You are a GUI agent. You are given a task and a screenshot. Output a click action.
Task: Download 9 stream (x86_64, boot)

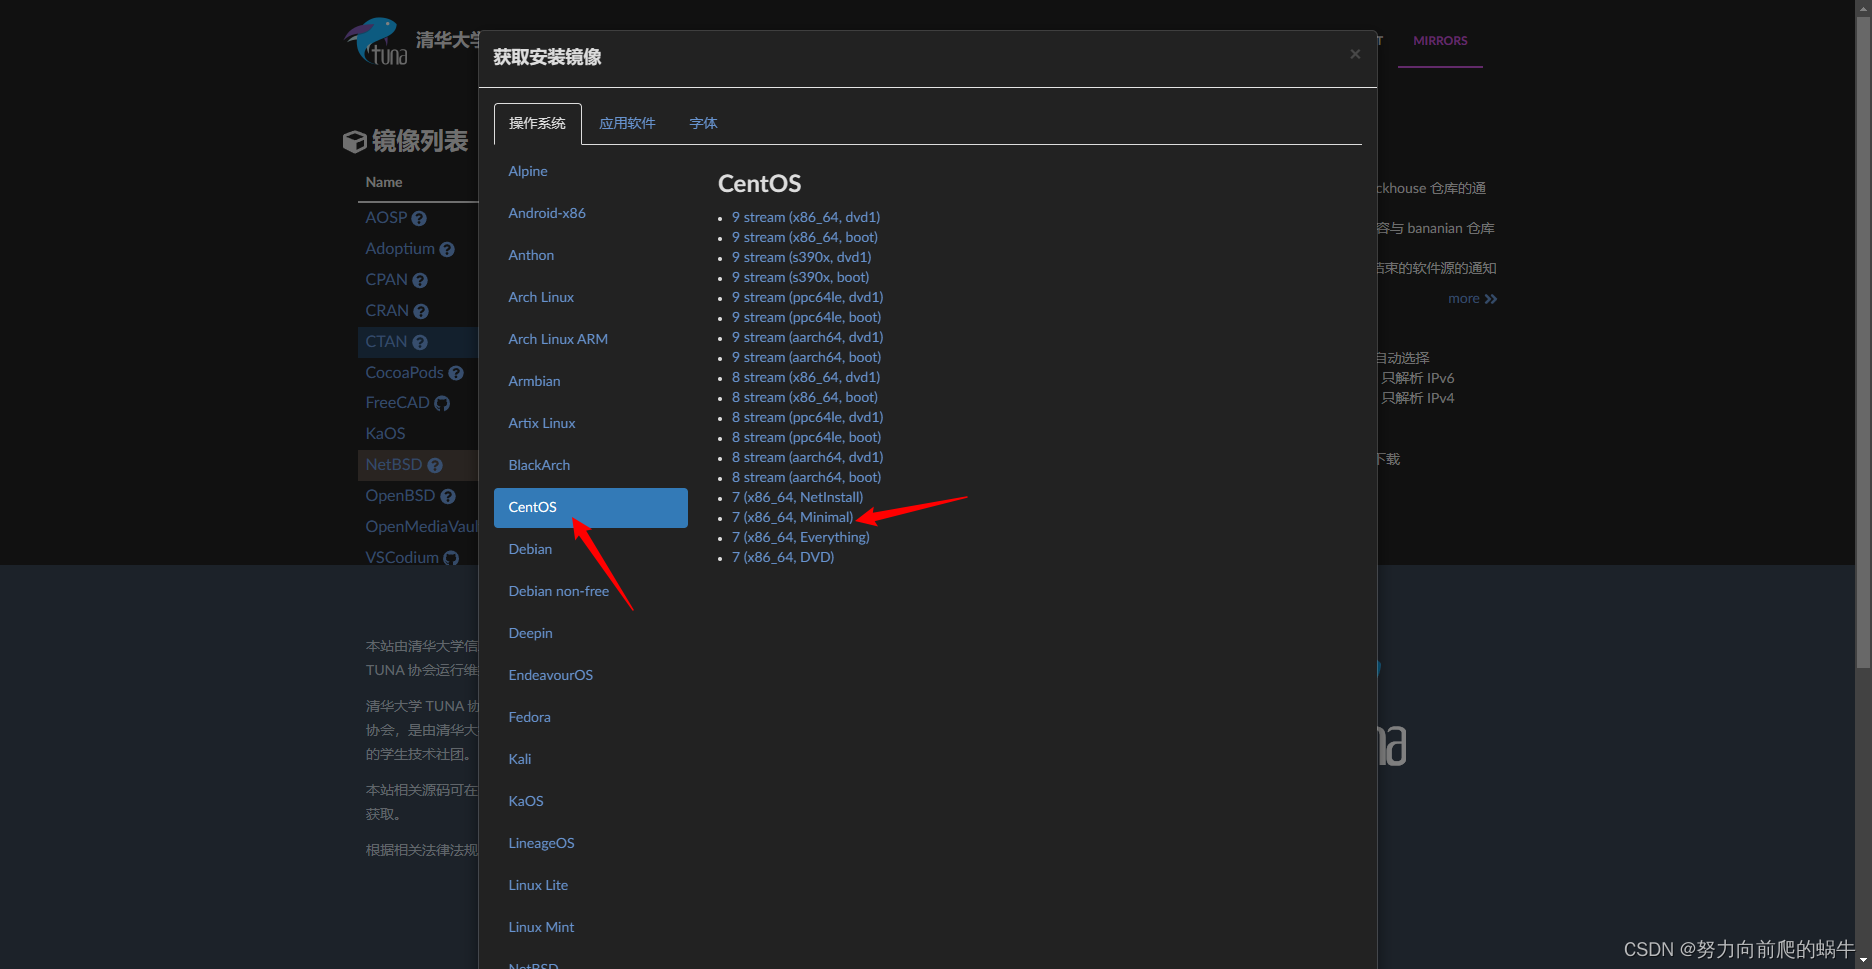tap(805, 237)
